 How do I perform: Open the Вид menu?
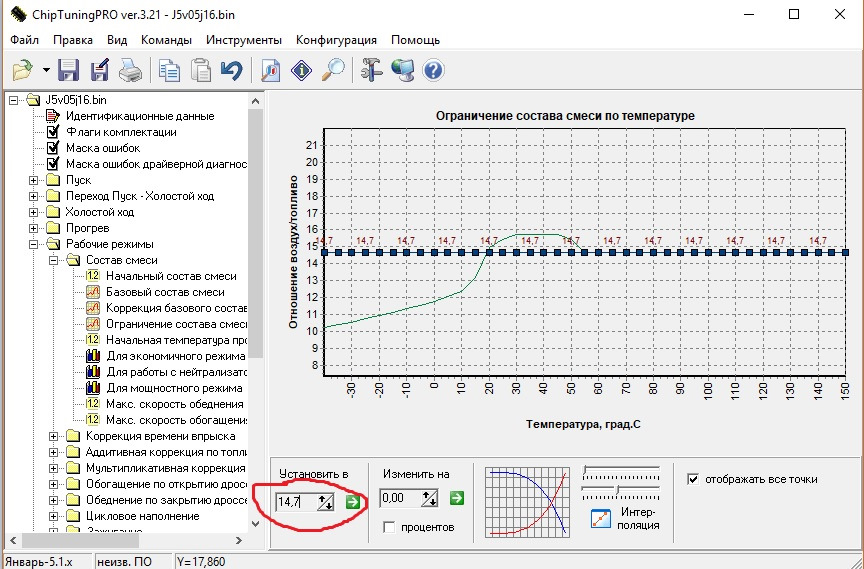117,40
